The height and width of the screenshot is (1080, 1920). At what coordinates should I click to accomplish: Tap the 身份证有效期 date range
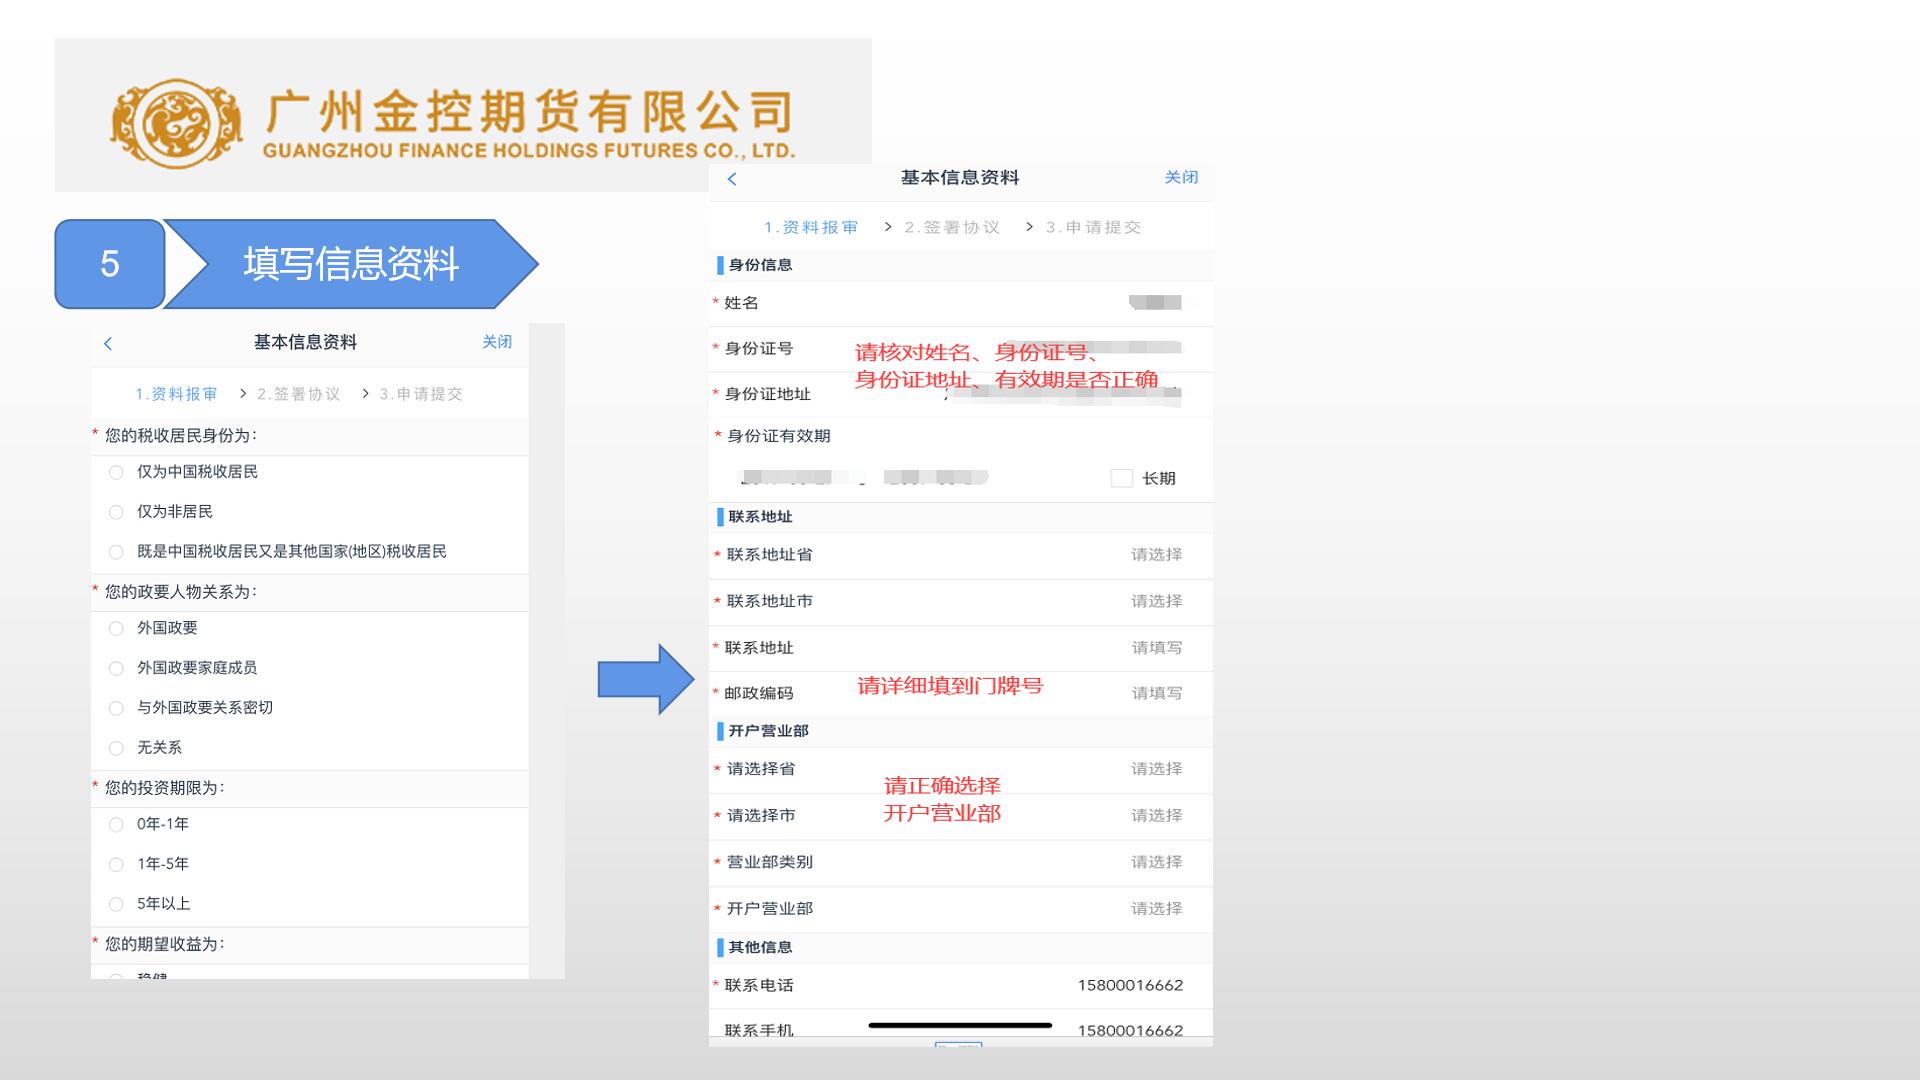864,478
